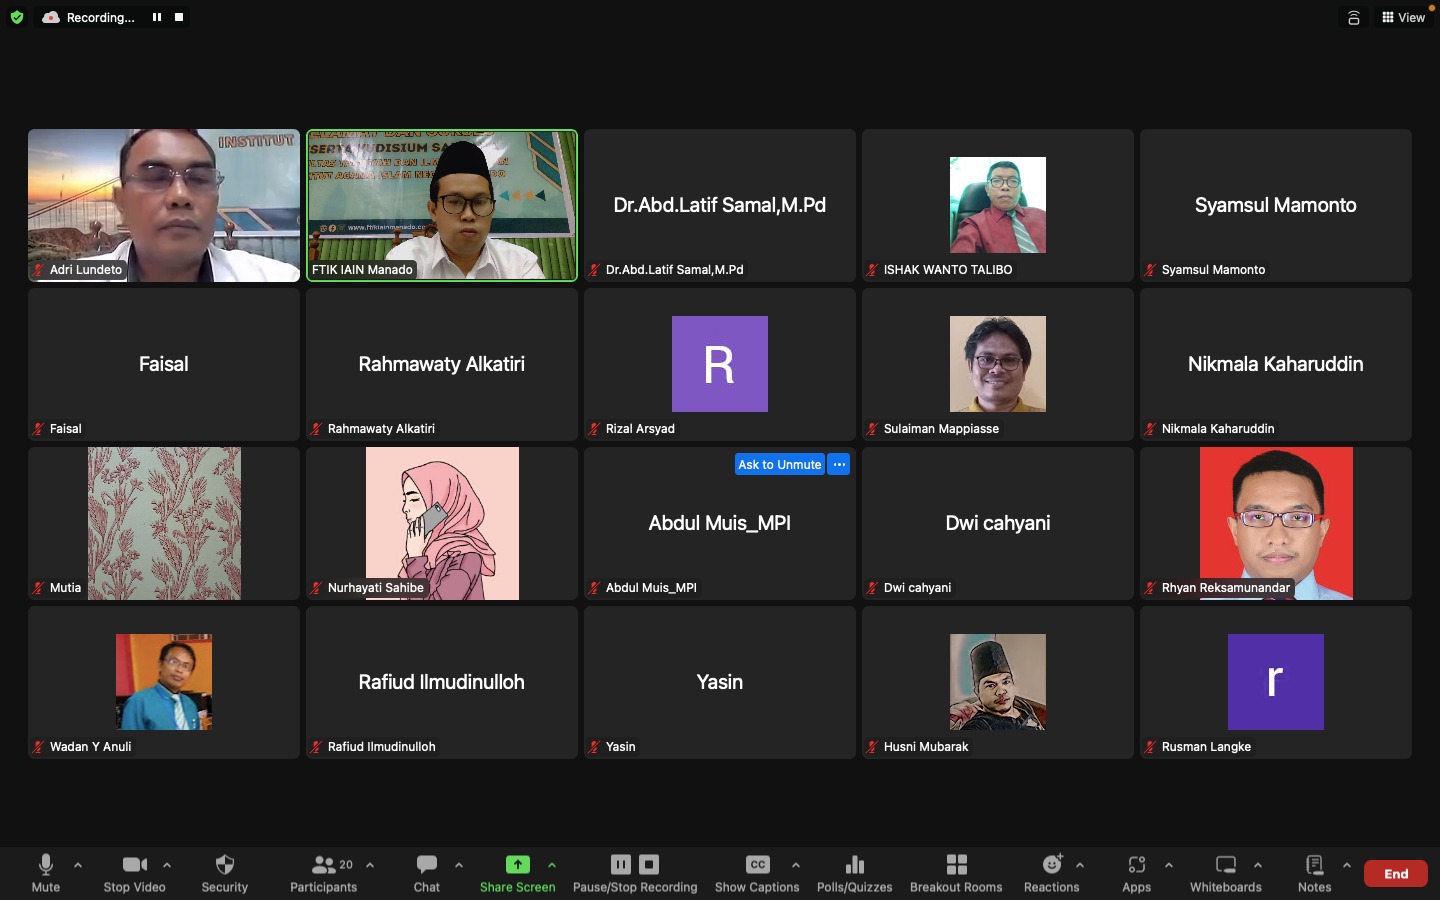Open more options dots on Abdul Muis_MPI tile

click(839, 464)
